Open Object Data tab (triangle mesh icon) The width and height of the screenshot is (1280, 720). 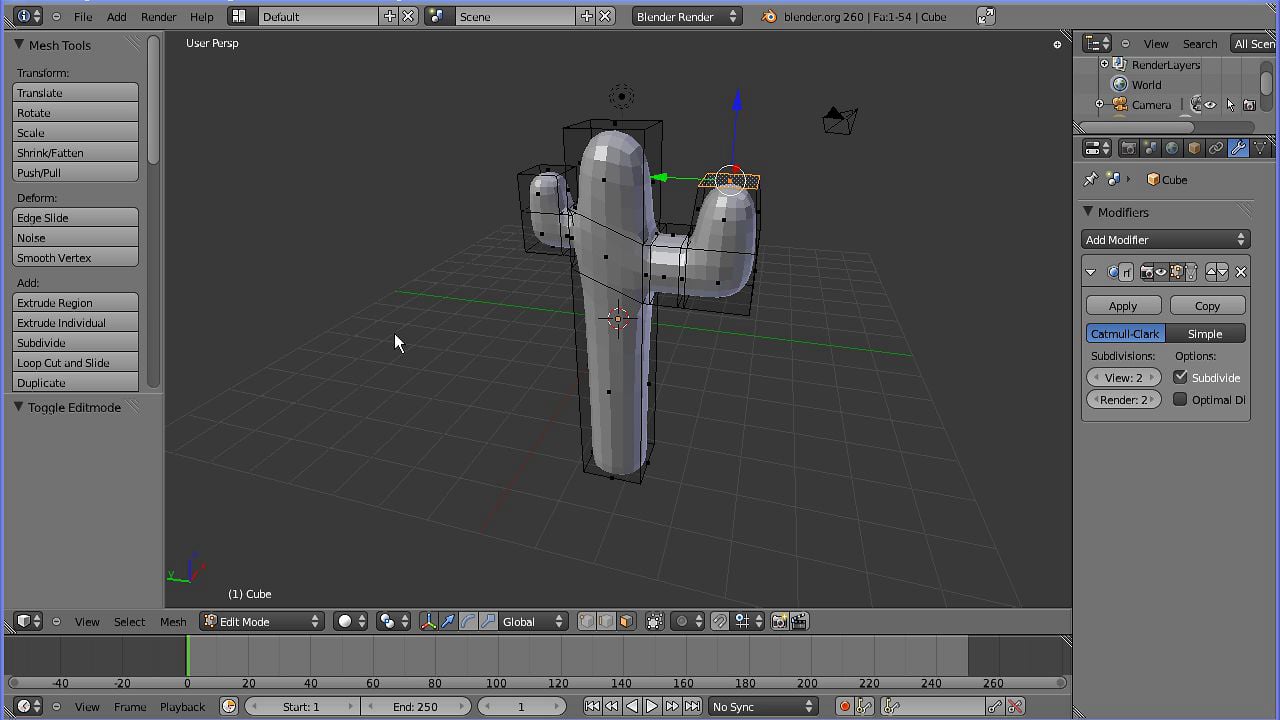pos(1260,148)
